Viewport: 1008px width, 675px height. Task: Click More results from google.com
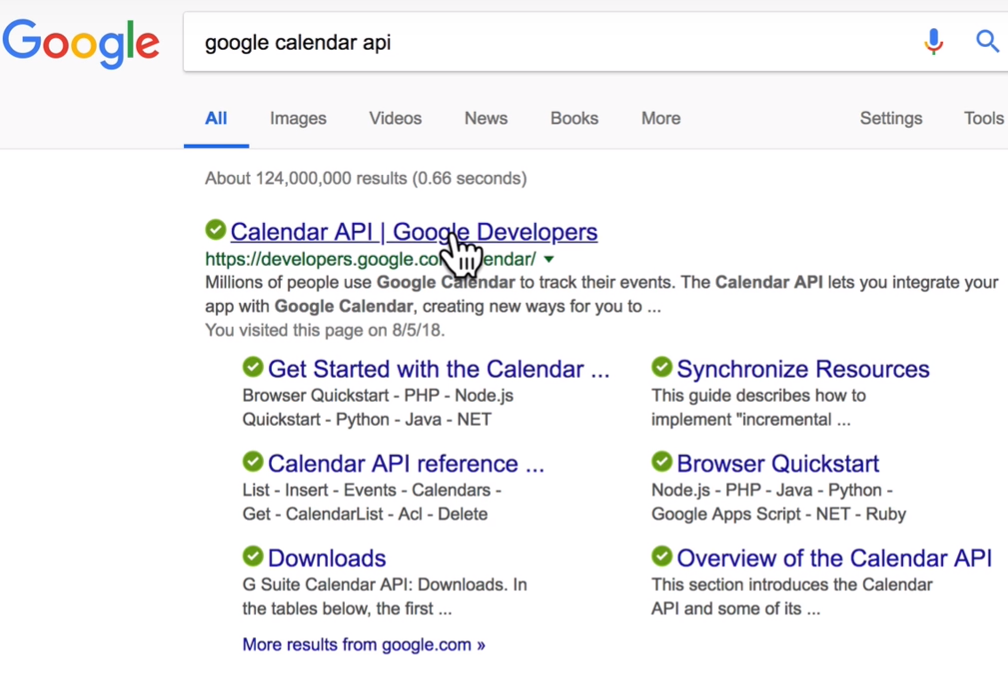coord(364,645)
